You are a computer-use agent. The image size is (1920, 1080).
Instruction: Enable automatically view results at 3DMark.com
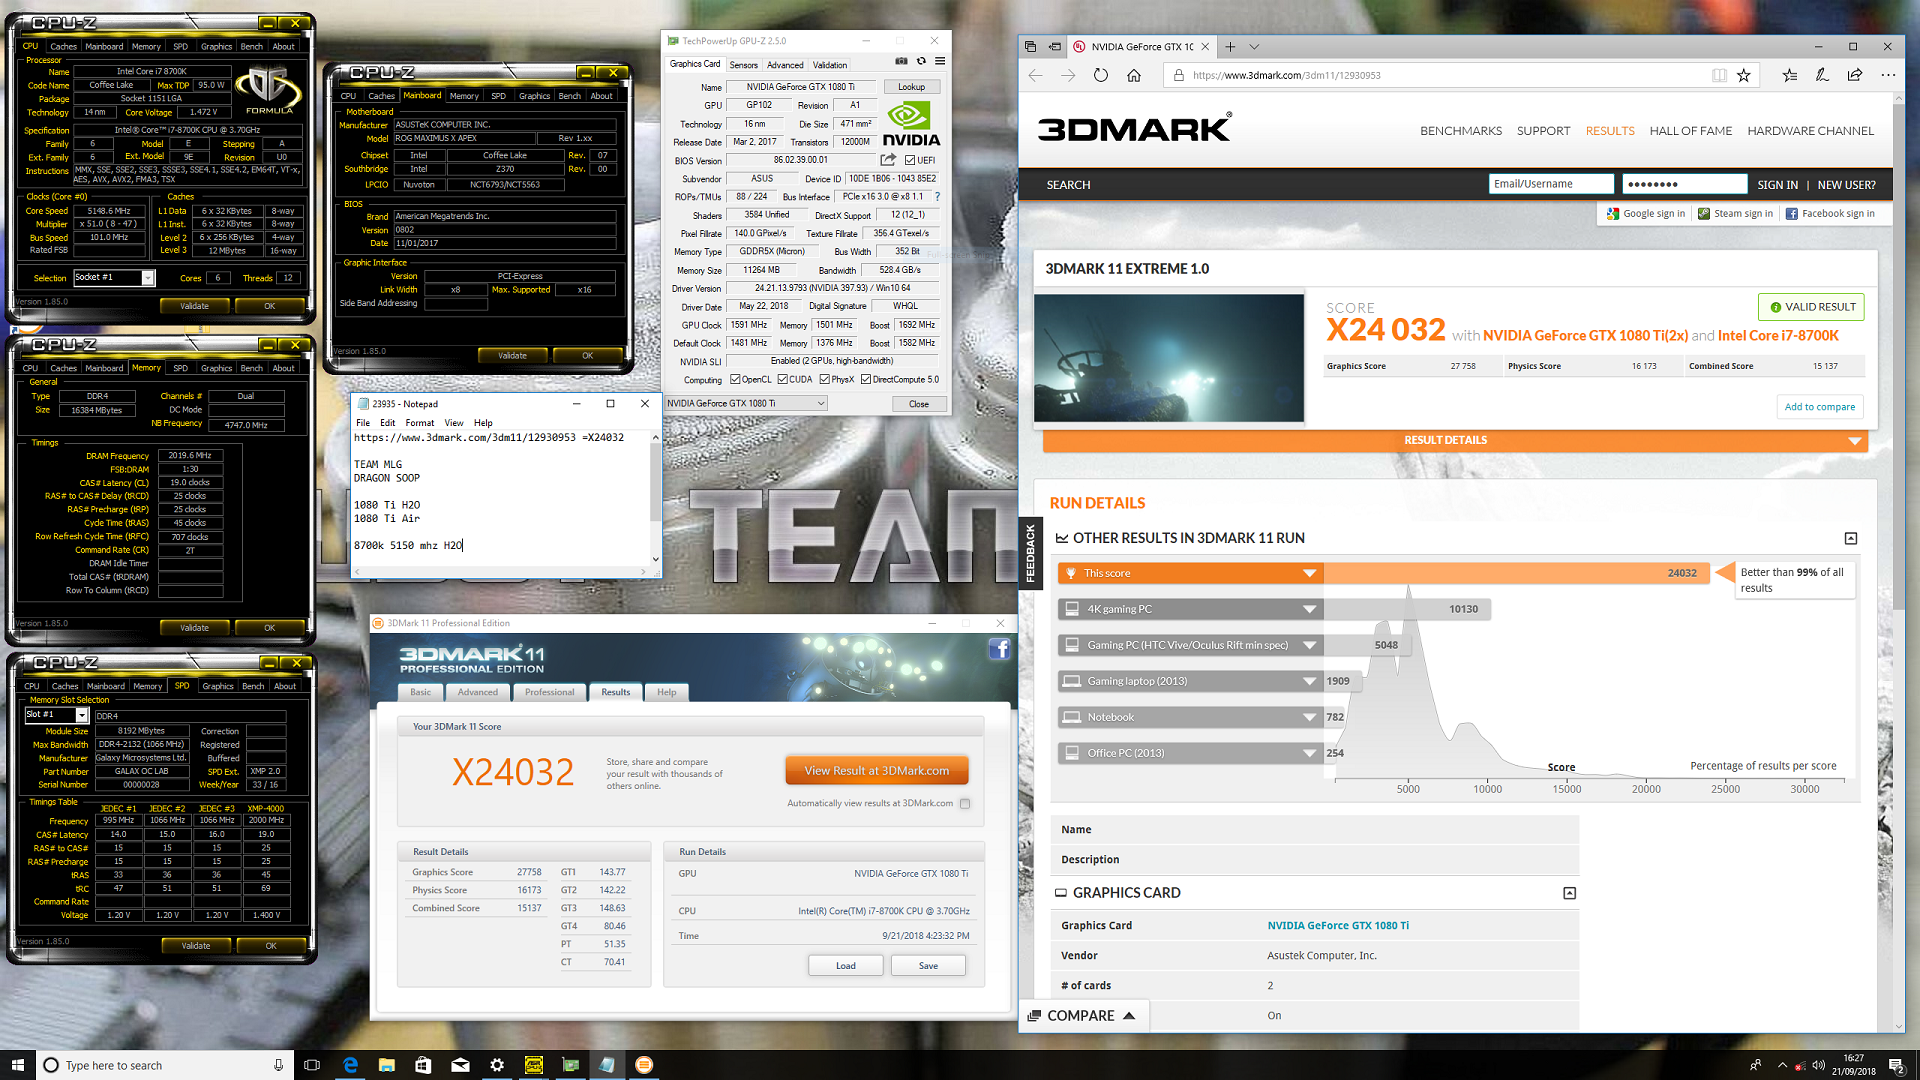pyautogui.click(x=965, y=803)
